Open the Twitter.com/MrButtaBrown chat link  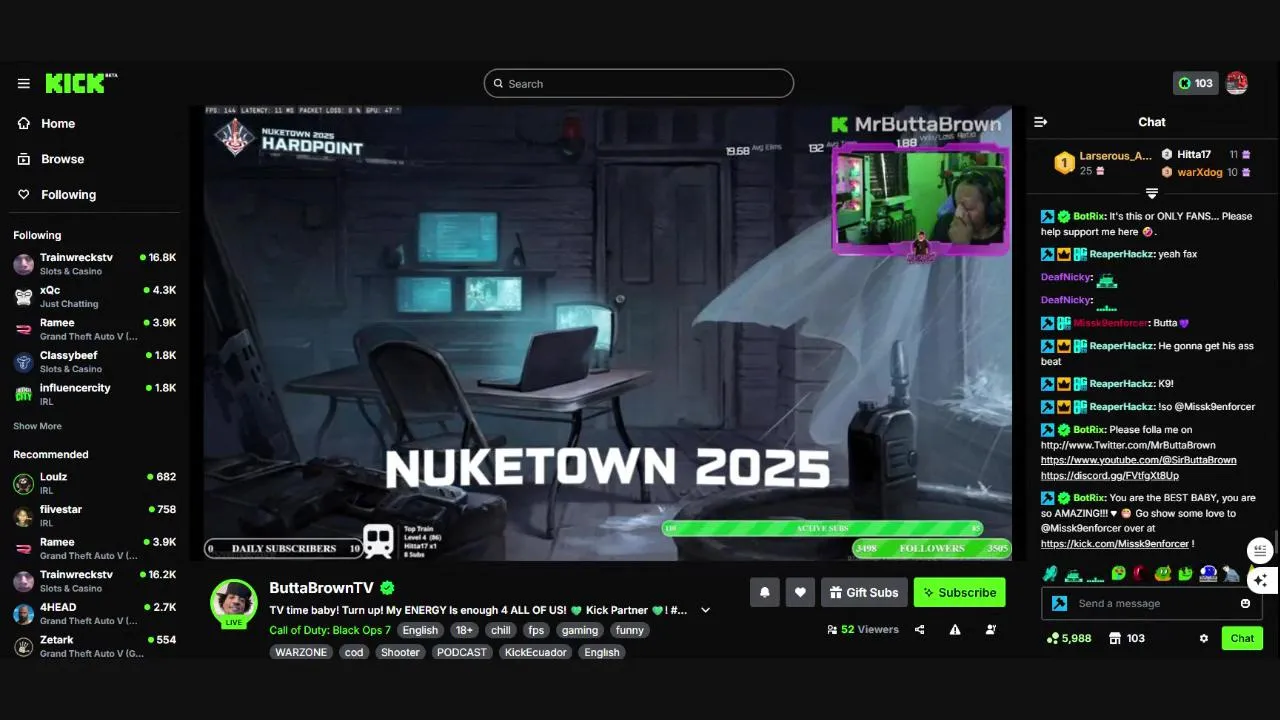[1128, 445]
